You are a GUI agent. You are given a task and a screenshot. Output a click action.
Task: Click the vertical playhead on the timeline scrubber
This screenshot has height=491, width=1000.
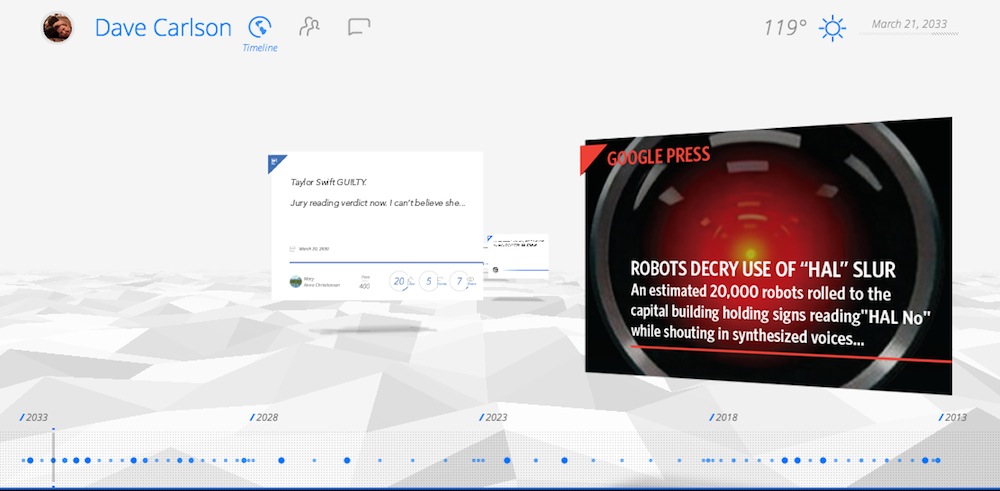click(53, 457)
